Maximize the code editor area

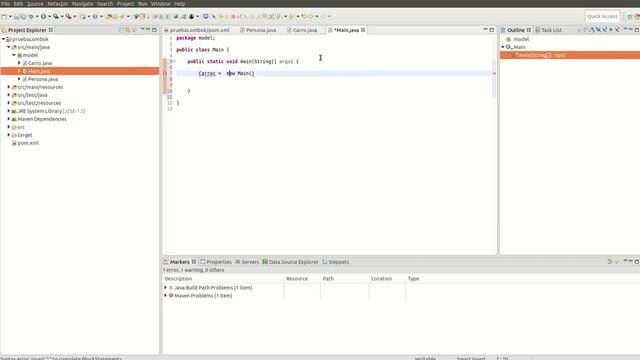491,30
